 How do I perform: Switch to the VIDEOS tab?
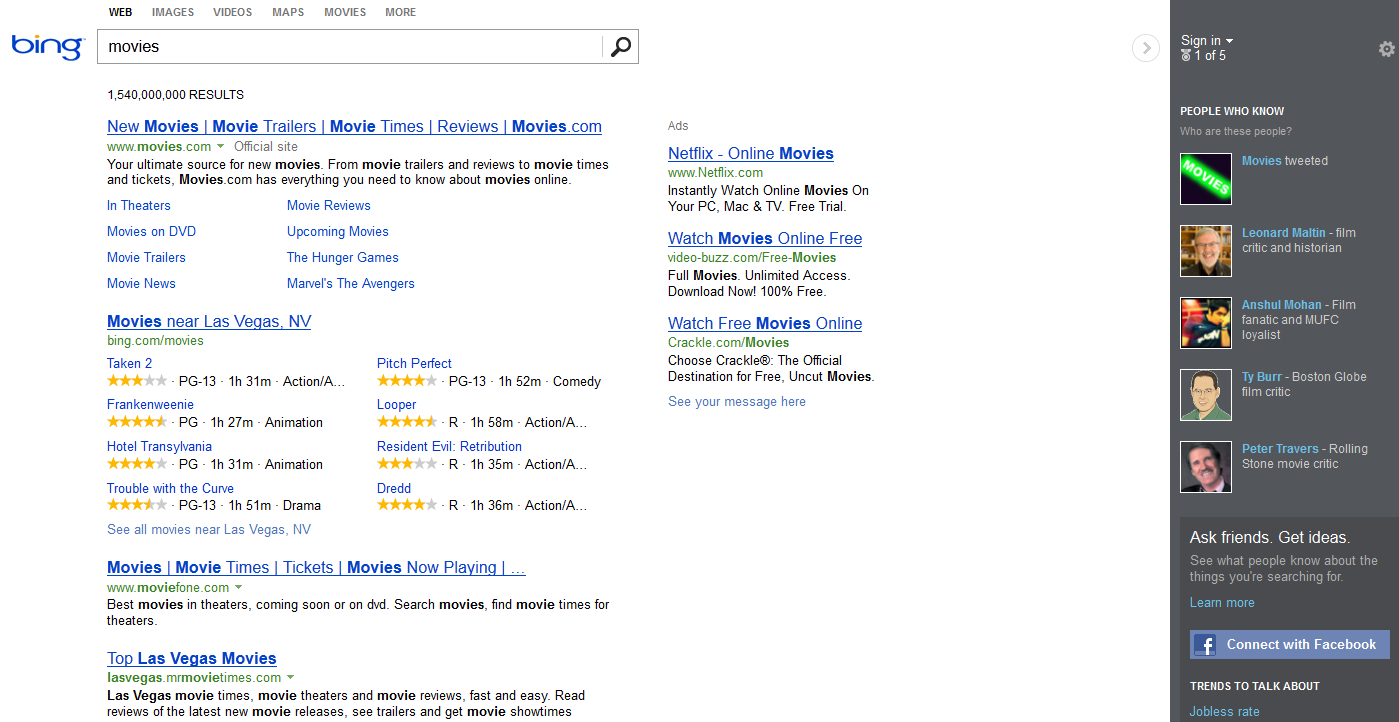pyautogui.click(x=233, y=13)
